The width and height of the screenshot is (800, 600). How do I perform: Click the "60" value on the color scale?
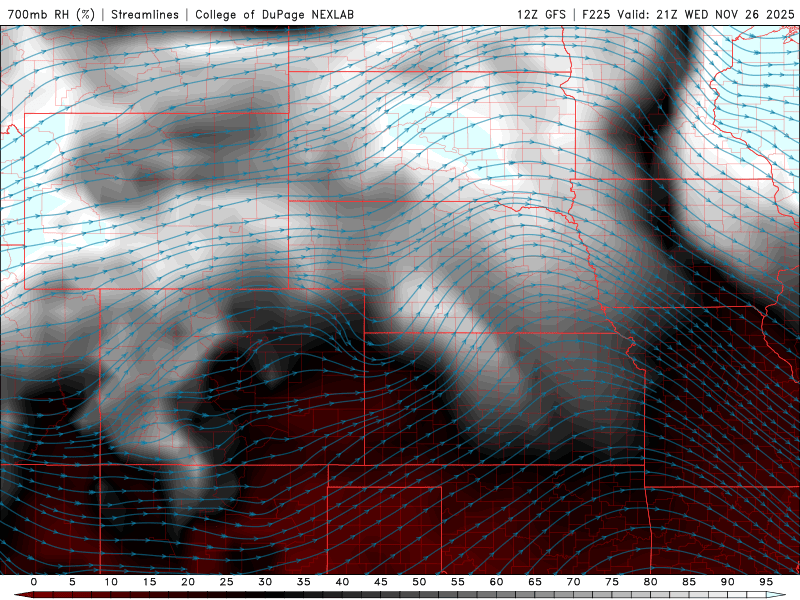pyautogui.click(x=496, y=582)
